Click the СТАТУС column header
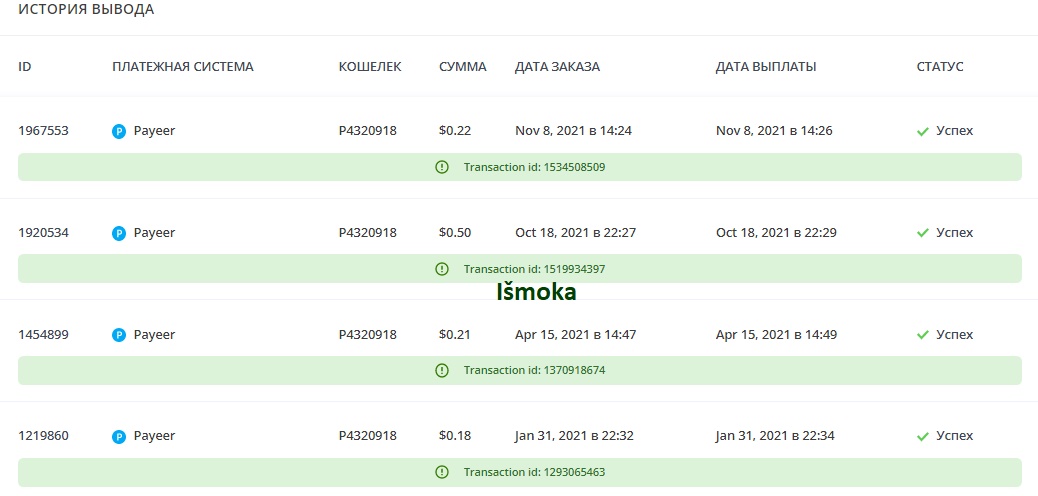1038x496 pixels. 940,67
